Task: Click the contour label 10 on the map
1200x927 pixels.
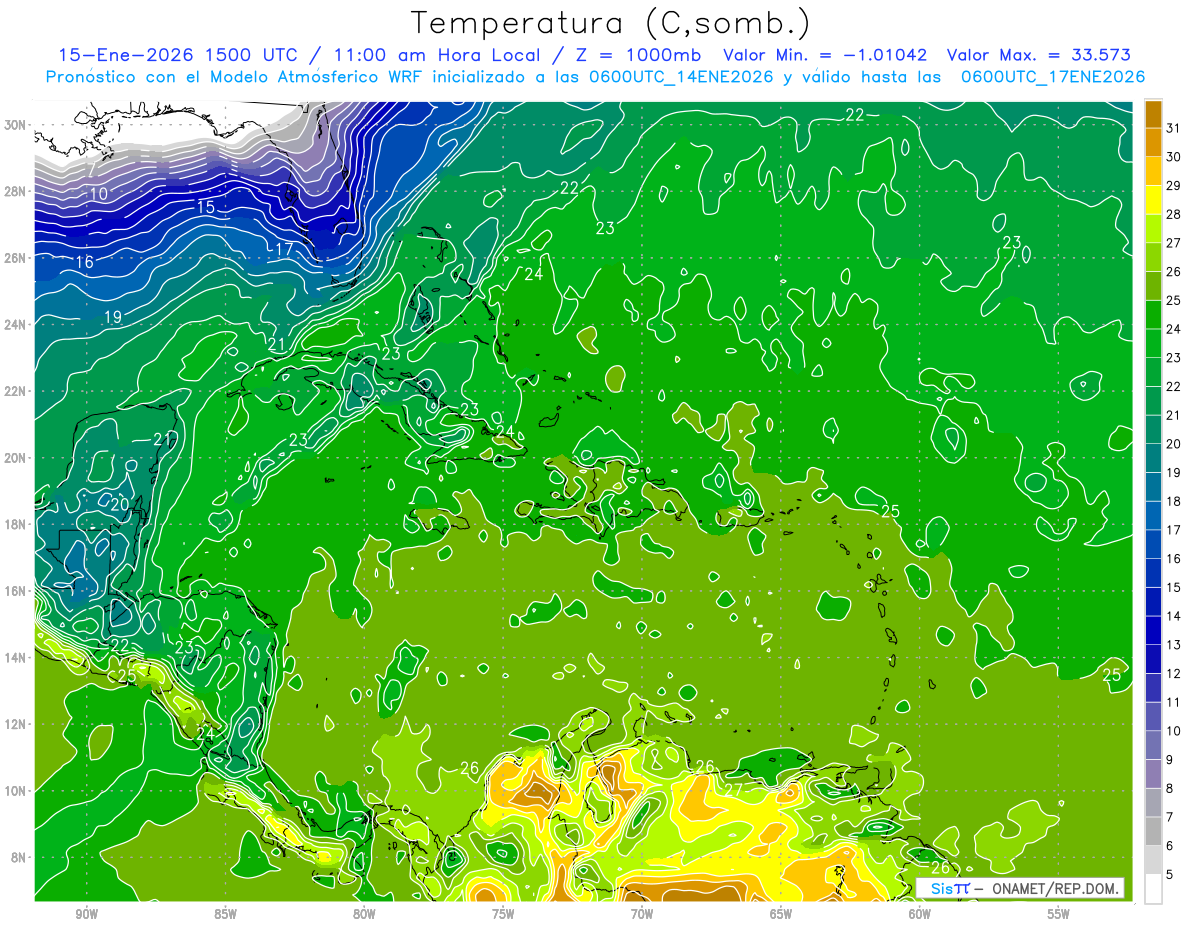Action: 99,194
